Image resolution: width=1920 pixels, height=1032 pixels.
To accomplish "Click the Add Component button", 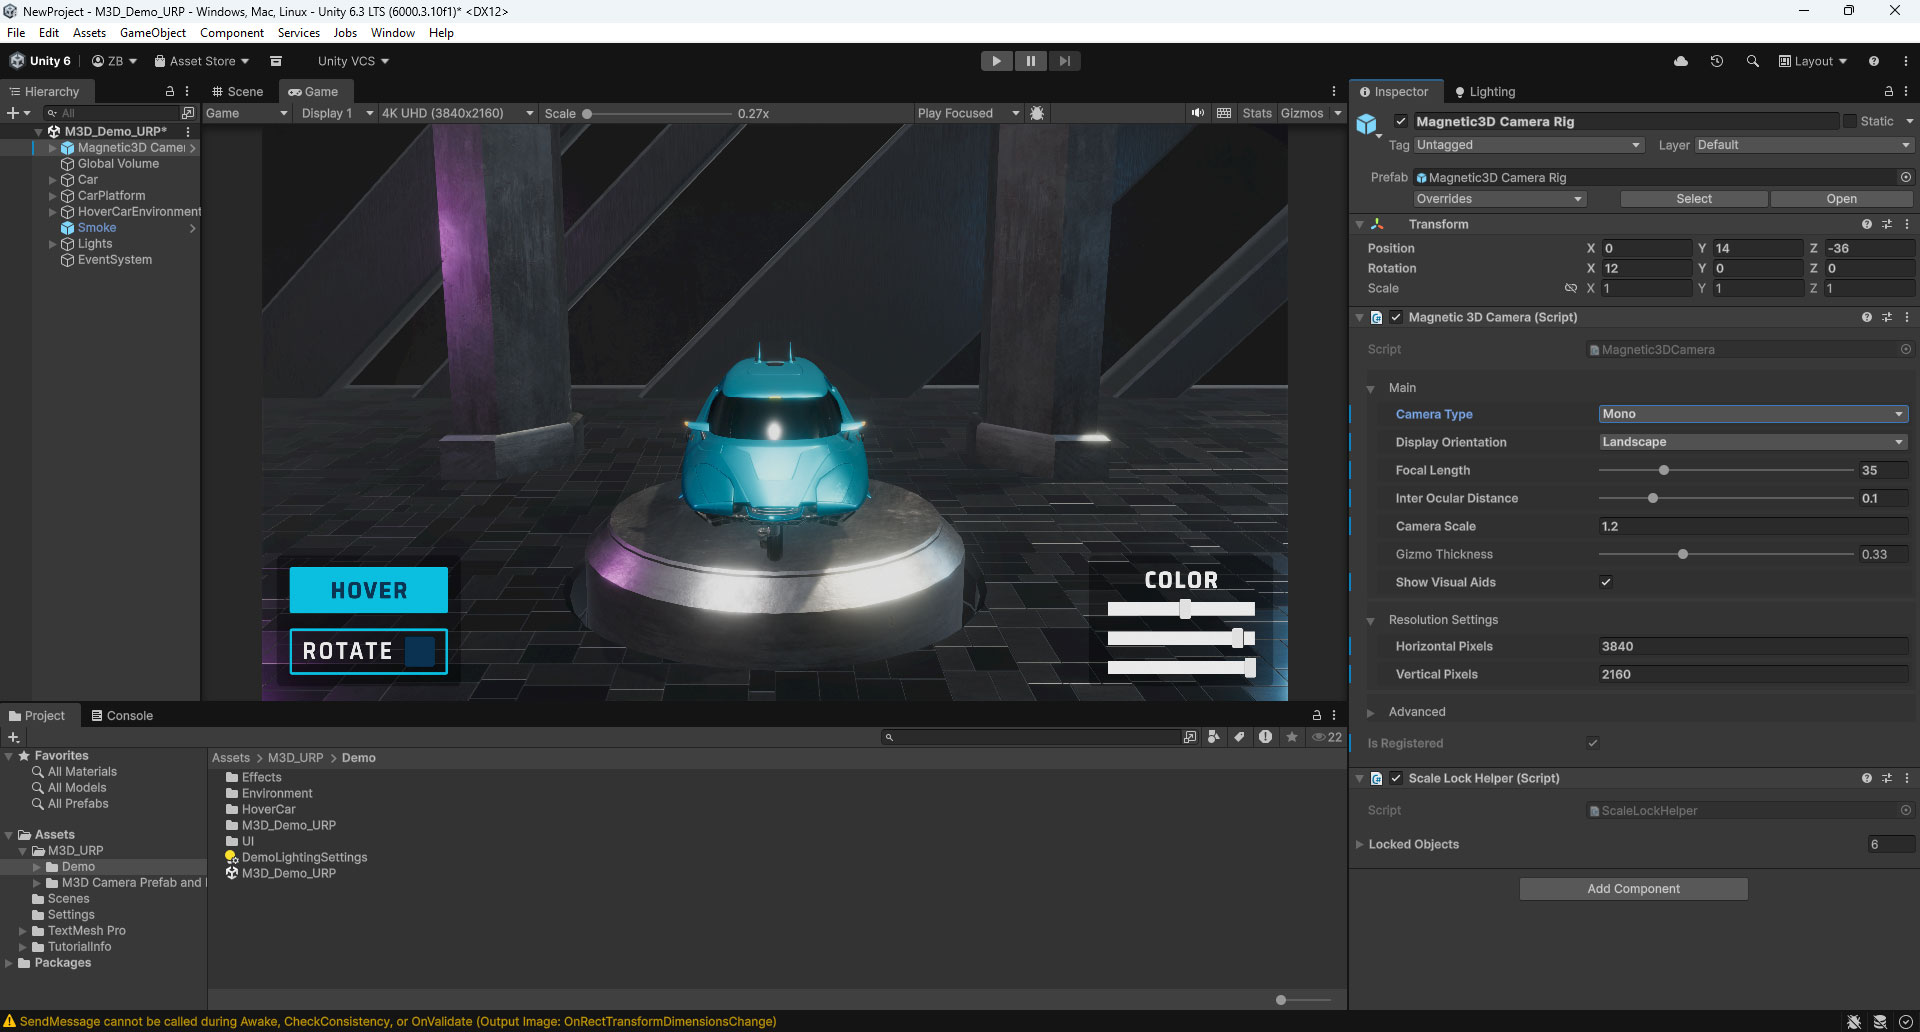I will [x=1633, y=888].
